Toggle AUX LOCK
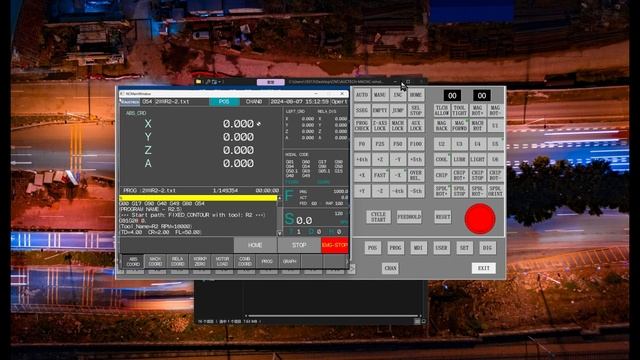This screenshot has height=360, width=640. click(x=416, y=125)
